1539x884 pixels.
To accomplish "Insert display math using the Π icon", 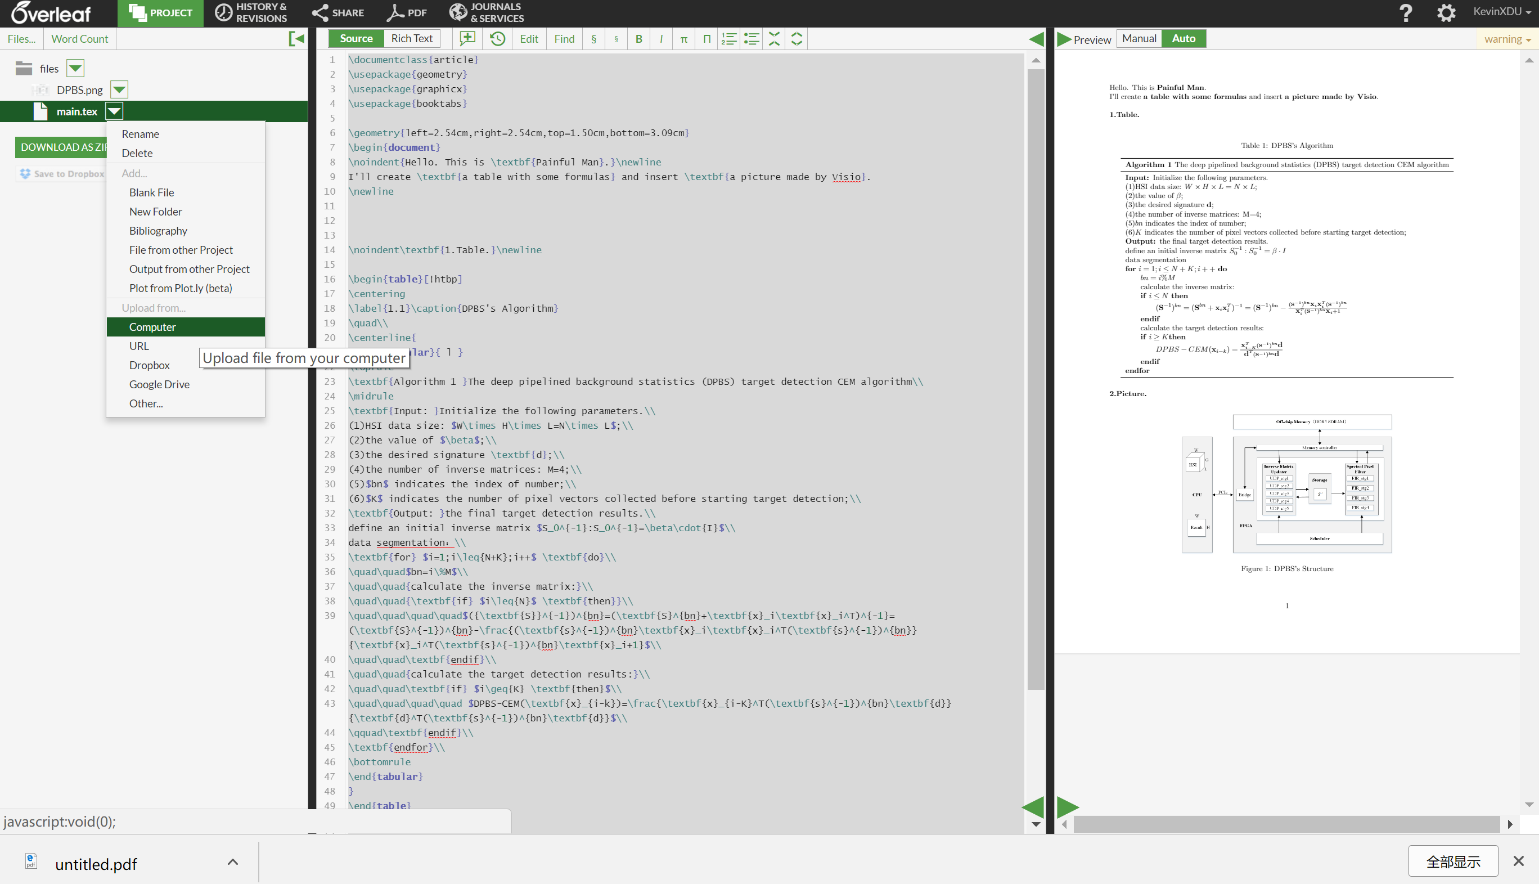I will (707, 38).
